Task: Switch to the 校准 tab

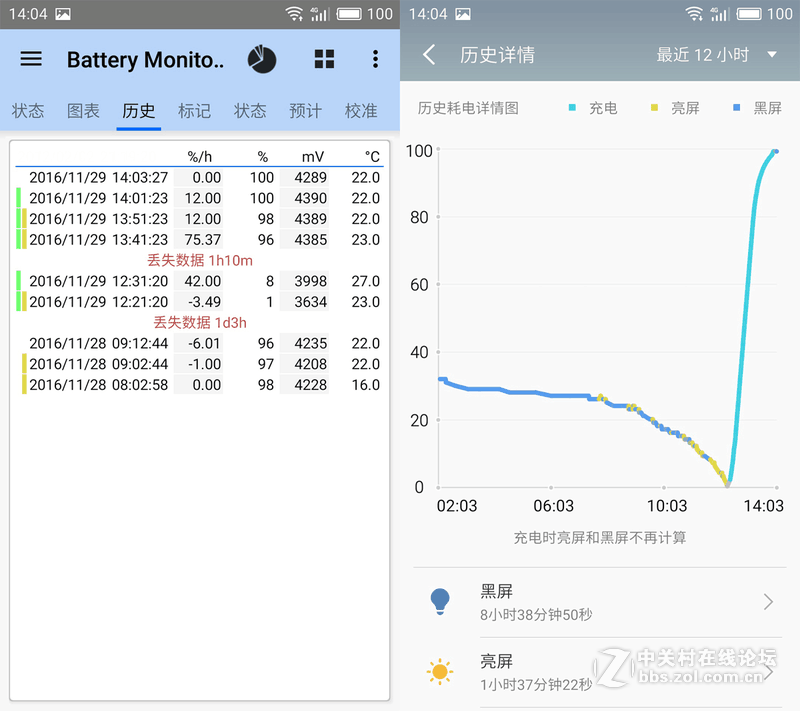Action: tap(361, 111)
